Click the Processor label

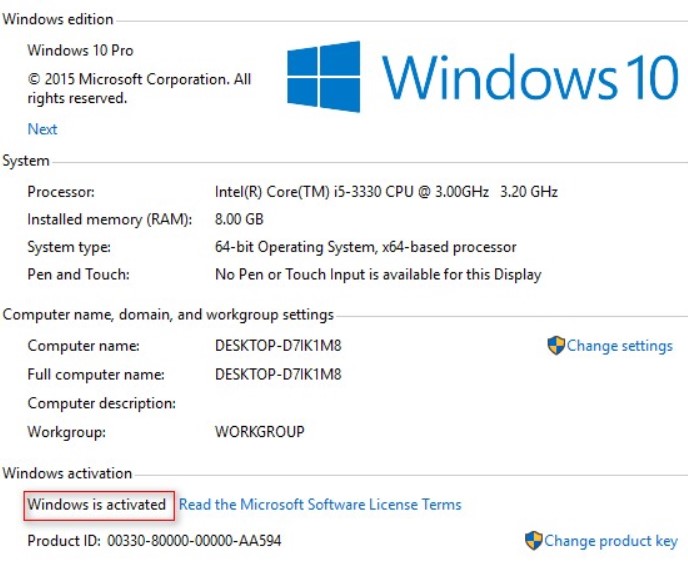[61, 192]
